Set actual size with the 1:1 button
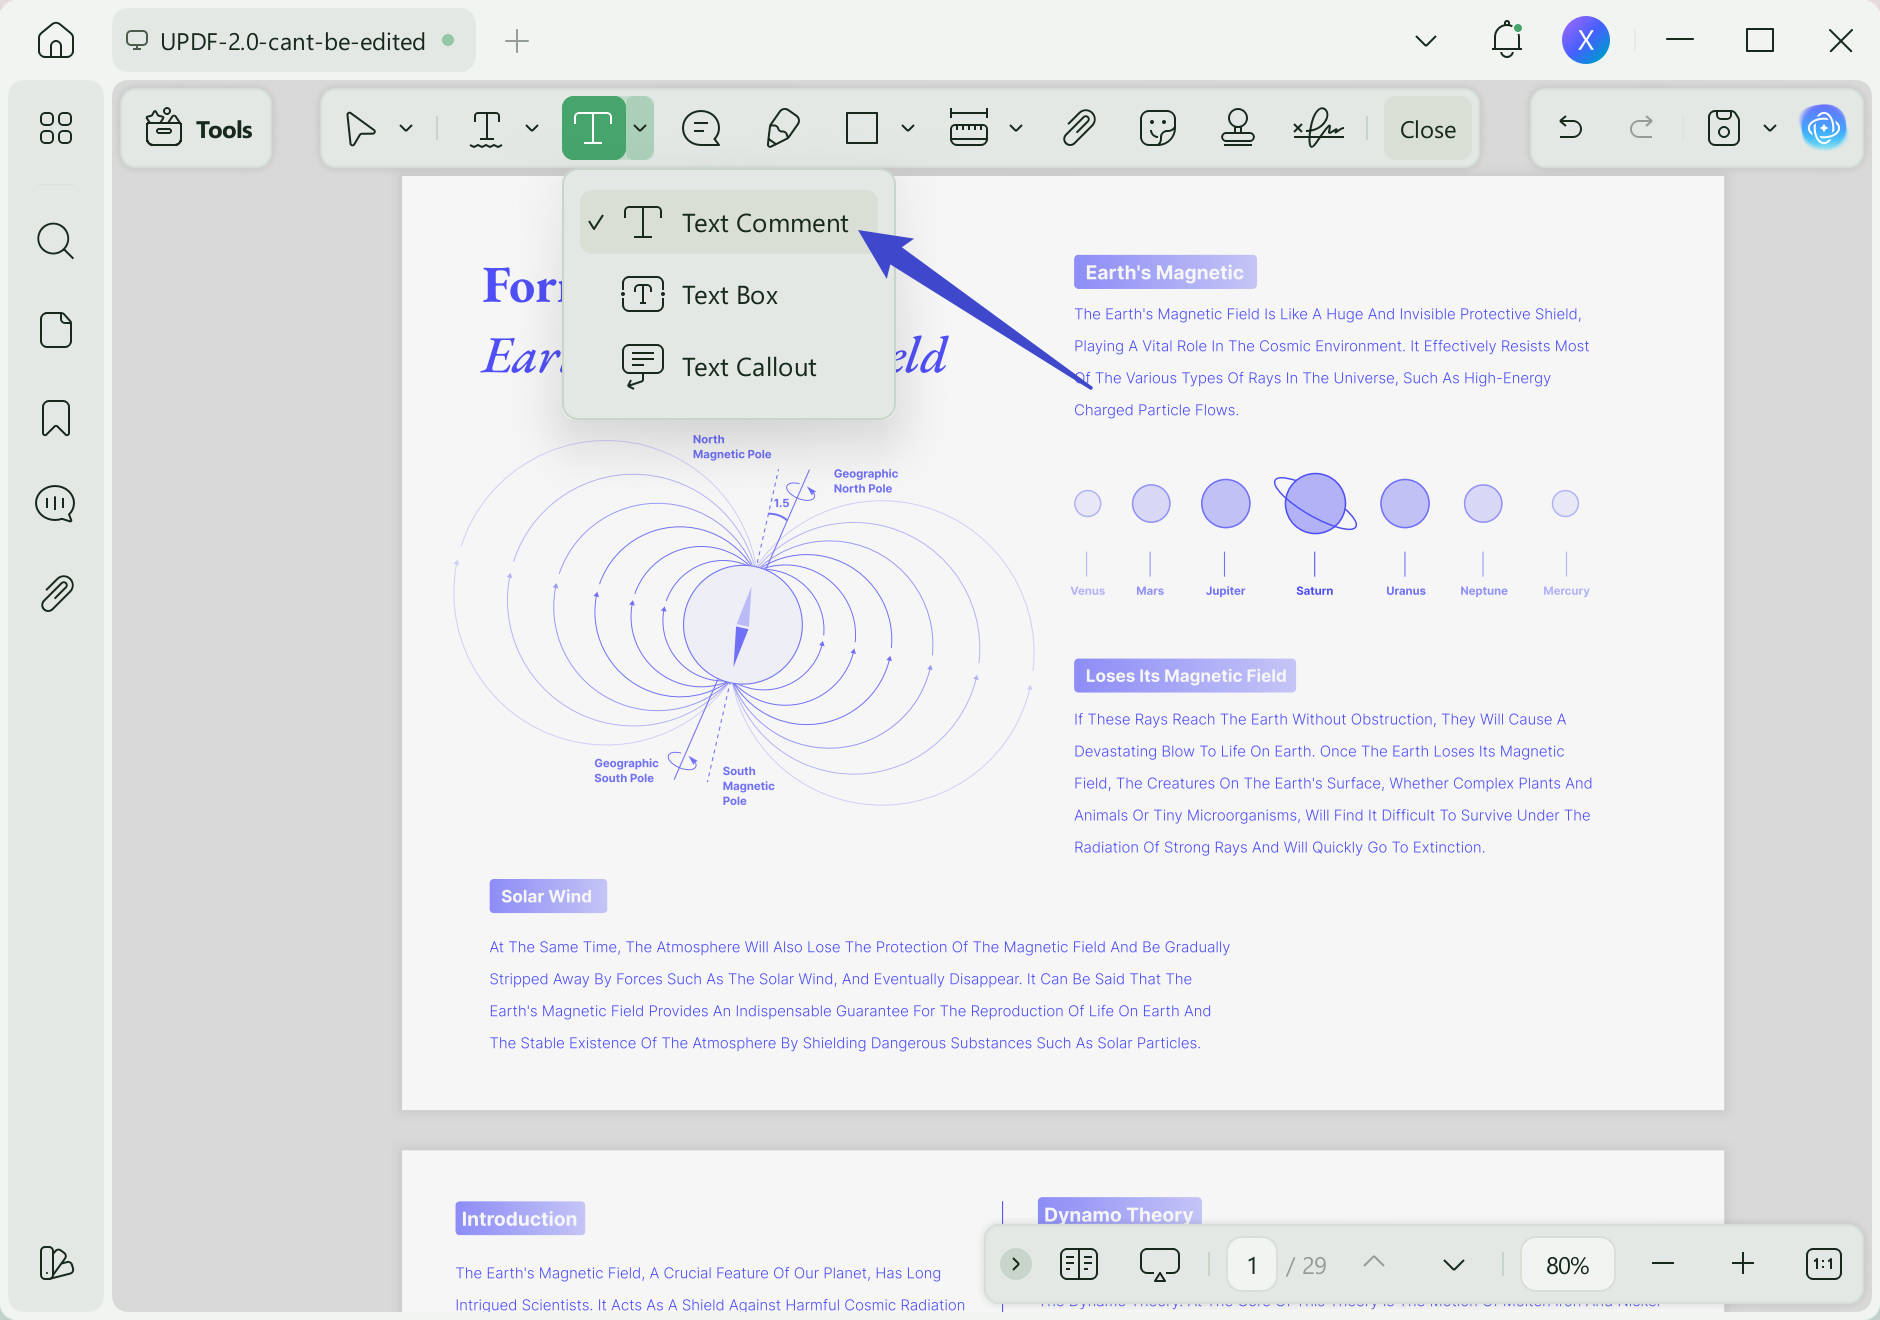The image size is (1880, 1320). click(x=1823, y=1264)
